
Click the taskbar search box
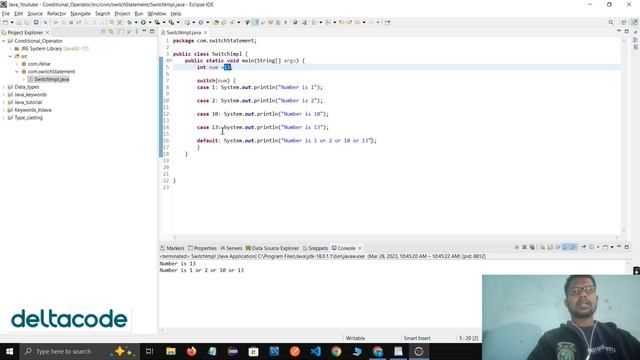click(80, 351)
